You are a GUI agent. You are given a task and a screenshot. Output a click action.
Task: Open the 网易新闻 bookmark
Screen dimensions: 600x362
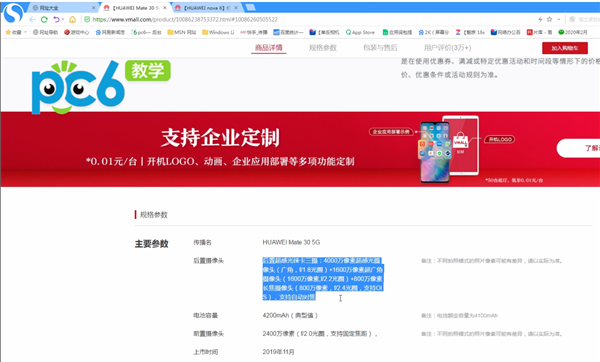pyautogui.click(x=110, y=32)
